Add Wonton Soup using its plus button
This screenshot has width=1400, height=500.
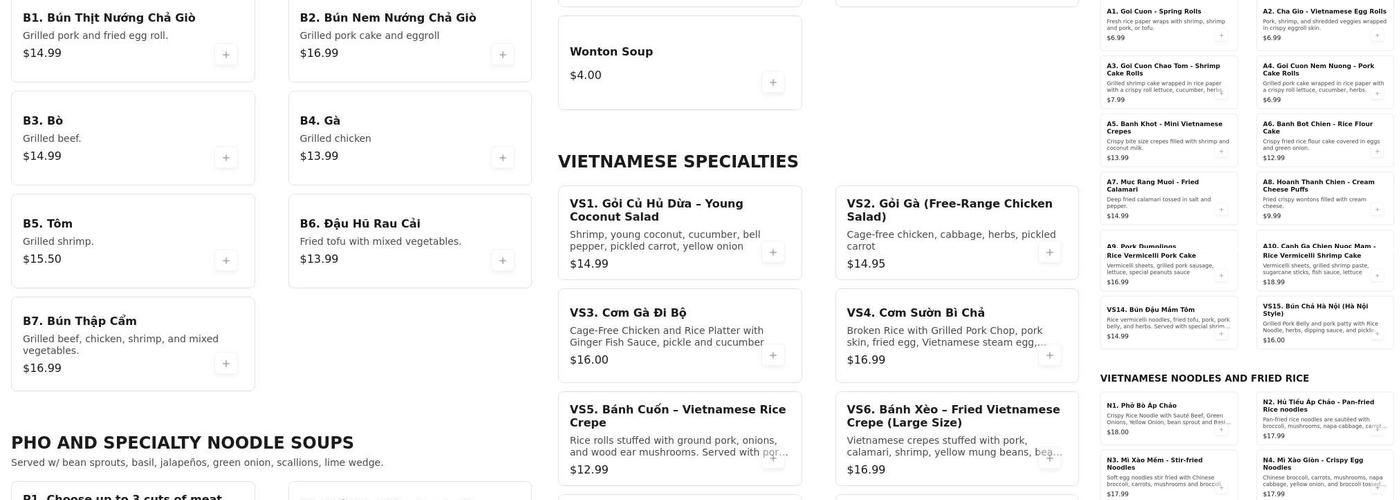(x=773, y=82)
